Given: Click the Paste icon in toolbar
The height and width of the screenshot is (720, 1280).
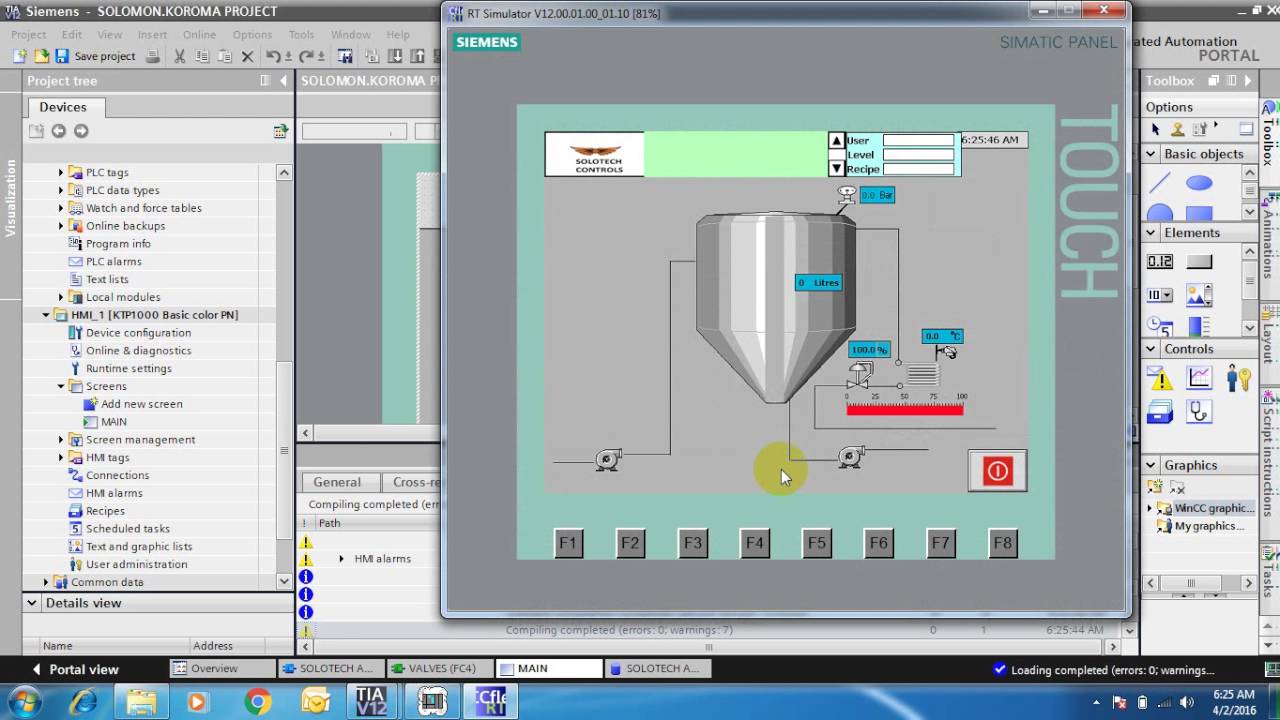Looking at the screenshot, I should click(224, 56).
